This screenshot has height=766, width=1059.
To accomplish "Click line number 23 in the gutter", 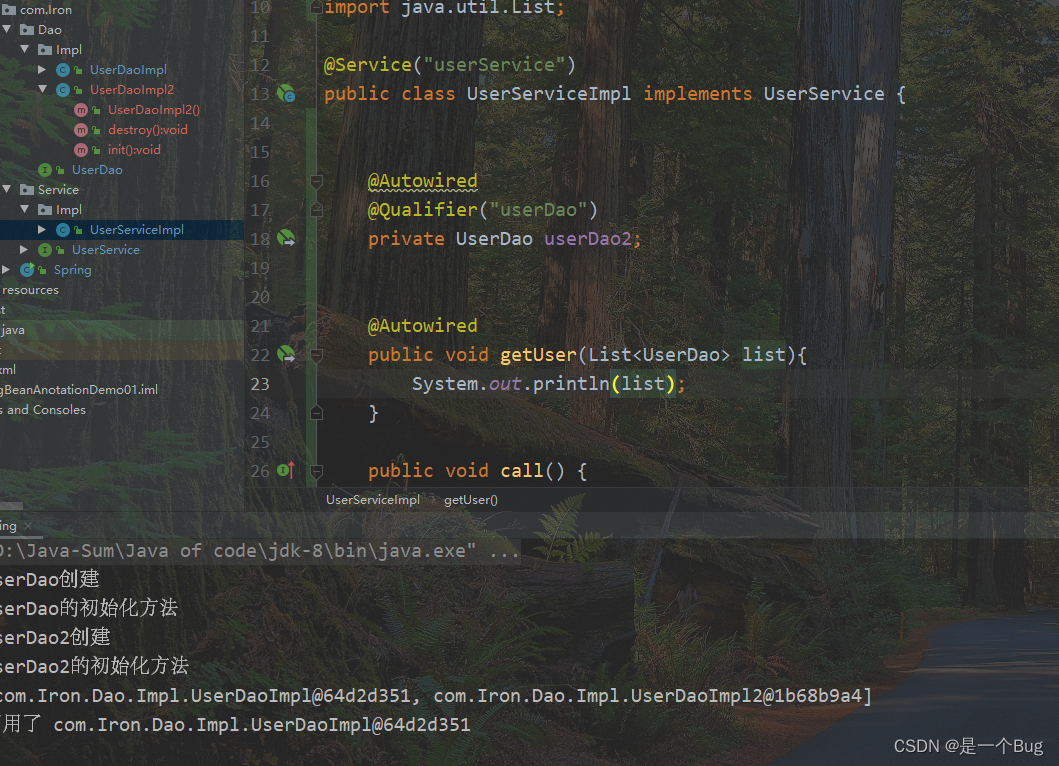I will coord(260,384).
